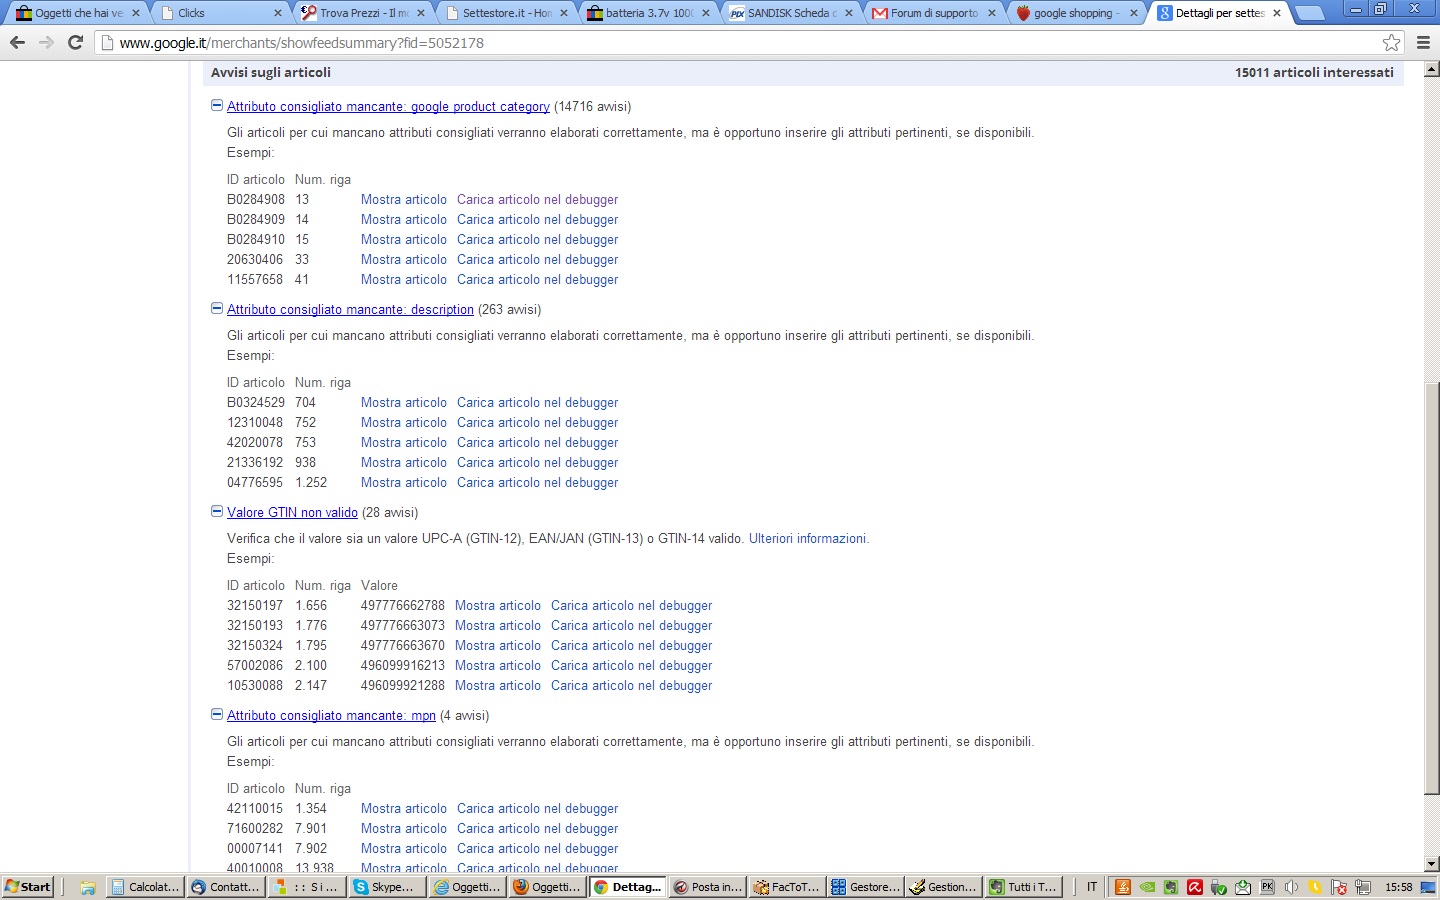Open the Calcolatrice taskbar item
This screenshot has height=900, width=1440.
coord(145,887)
